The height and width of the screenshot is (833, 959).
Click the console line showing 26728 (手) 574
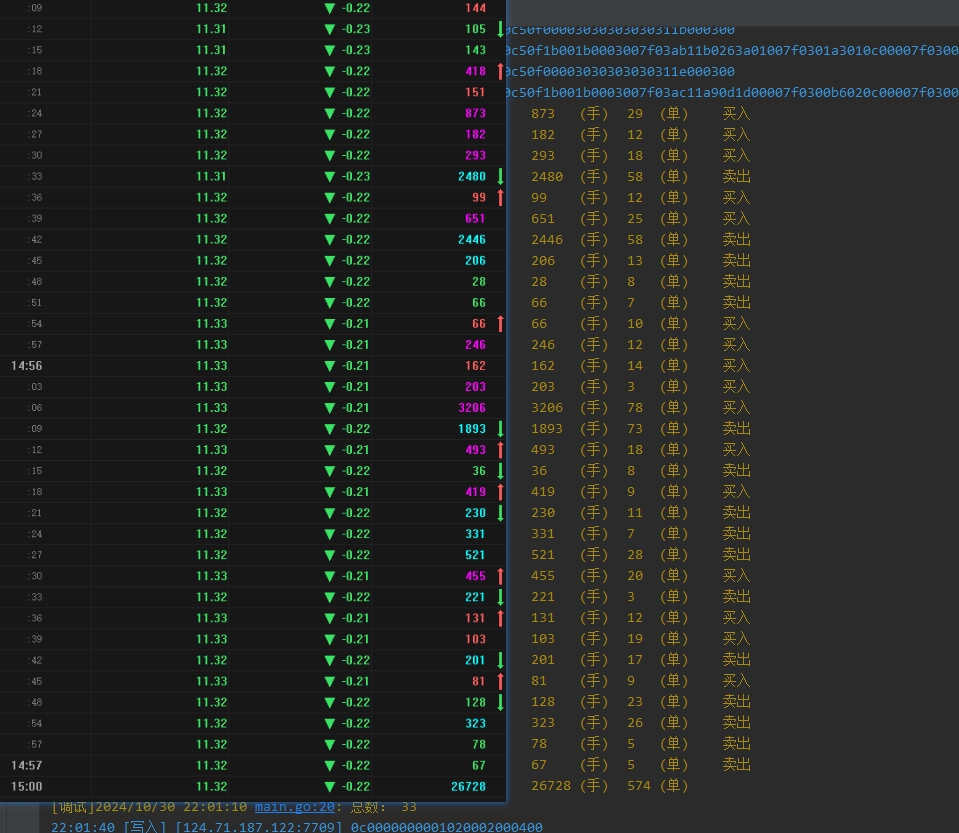pyautogui.click(x=610, y=786)
